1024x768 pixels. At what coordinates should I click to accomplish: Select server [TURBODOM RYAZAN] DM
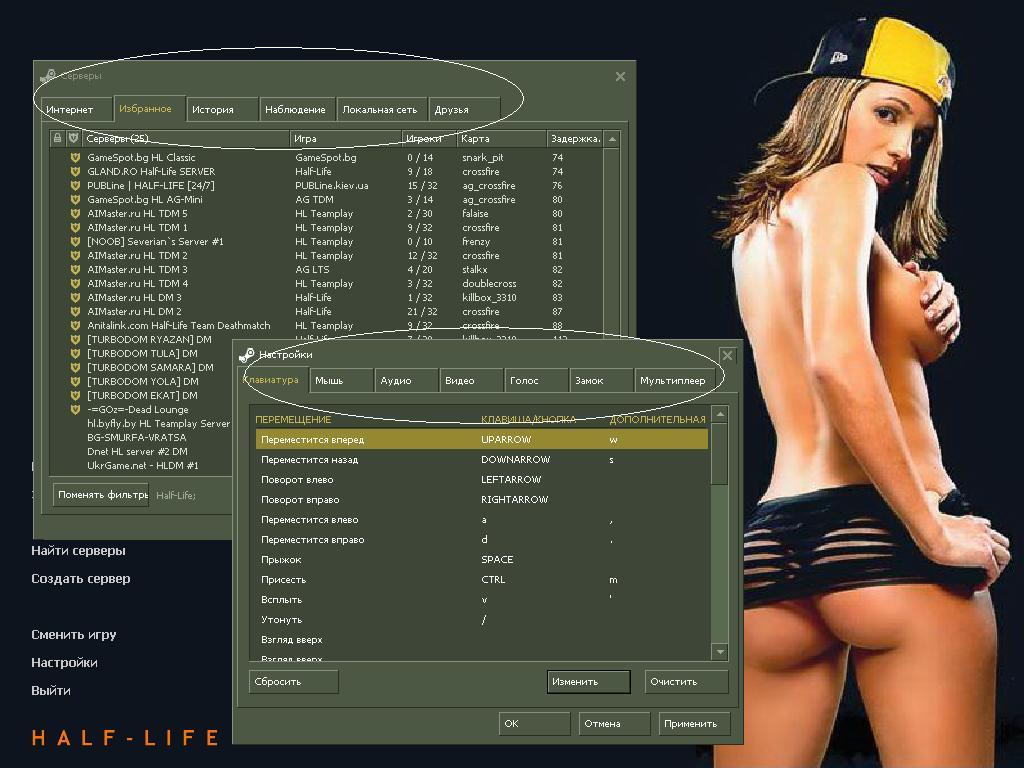click(x=150, y=340)
